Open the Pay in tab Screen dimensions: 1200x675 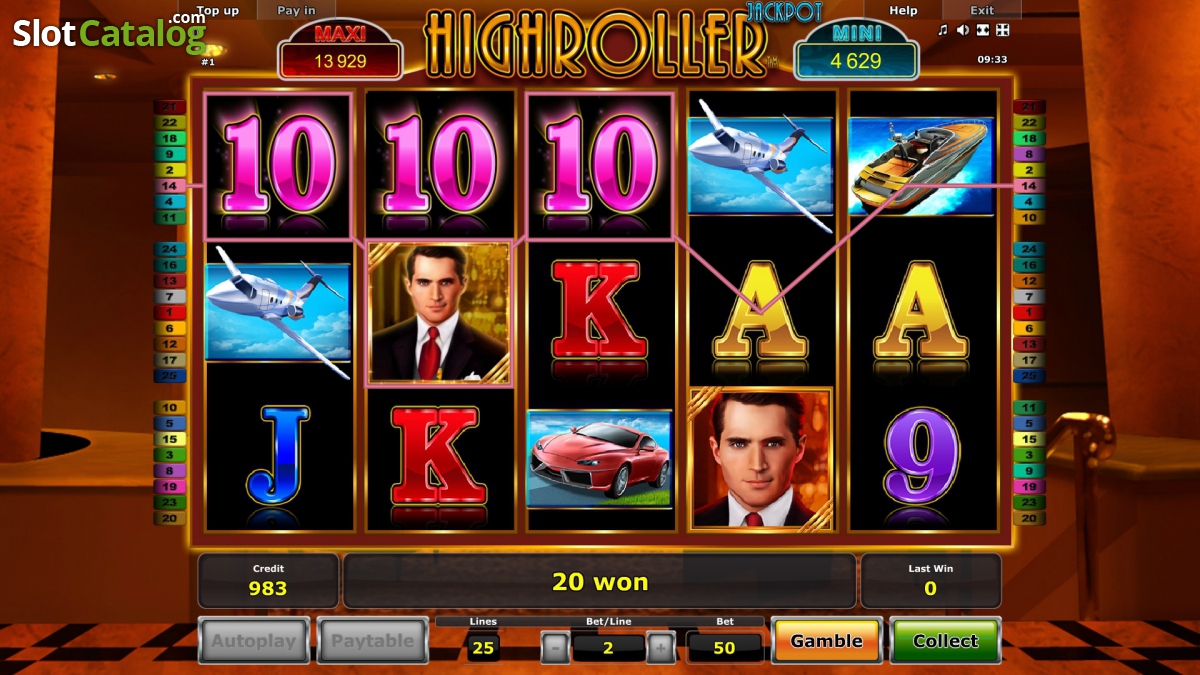point(296,11)
